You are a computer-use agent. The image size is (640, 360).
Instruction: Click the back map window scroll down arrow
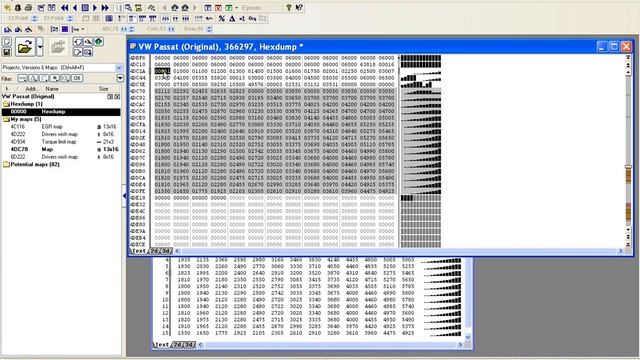tap(468, 337)
